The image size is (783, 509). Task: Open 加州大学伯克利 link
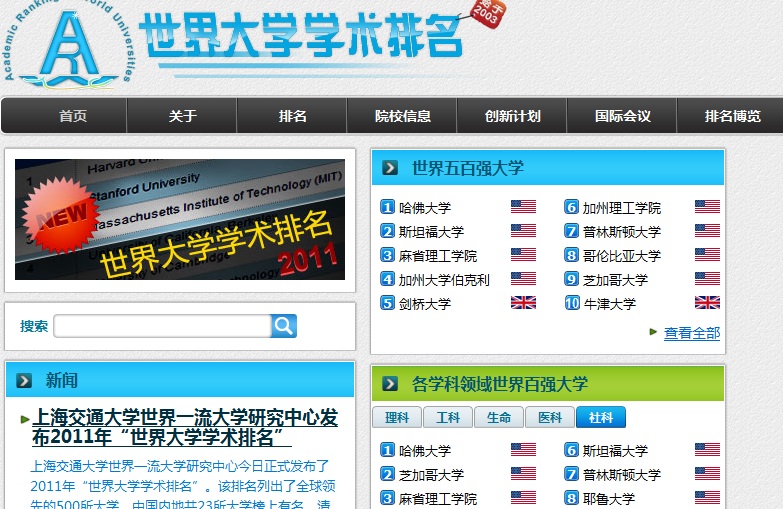pos(444,280)
